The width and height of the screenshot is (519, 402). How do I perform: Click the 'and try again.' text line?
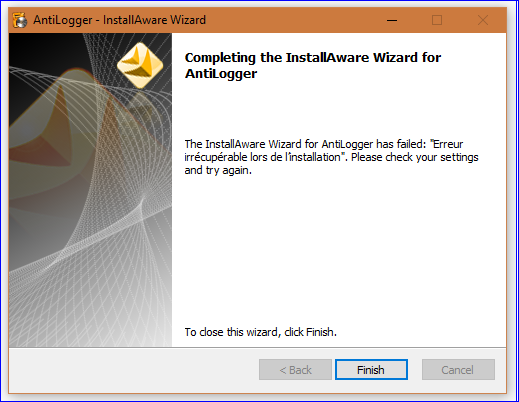click(218, 170)
